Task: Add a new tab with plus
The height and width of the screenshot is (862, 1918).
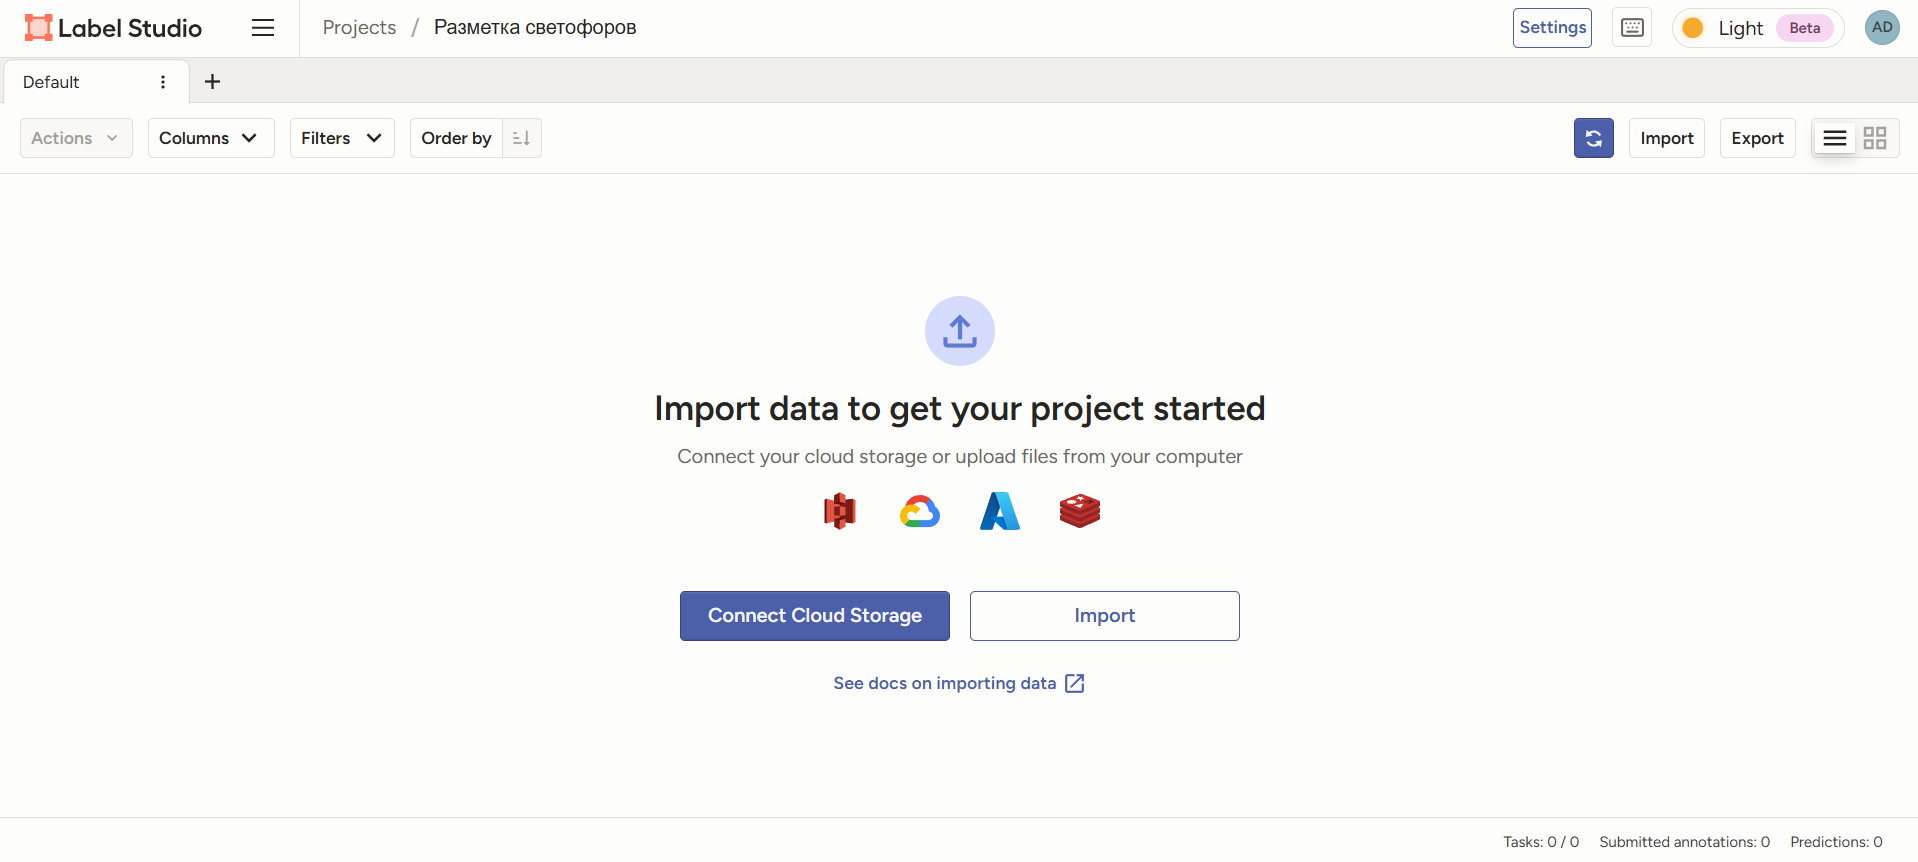Action: (x=212, y=82)
